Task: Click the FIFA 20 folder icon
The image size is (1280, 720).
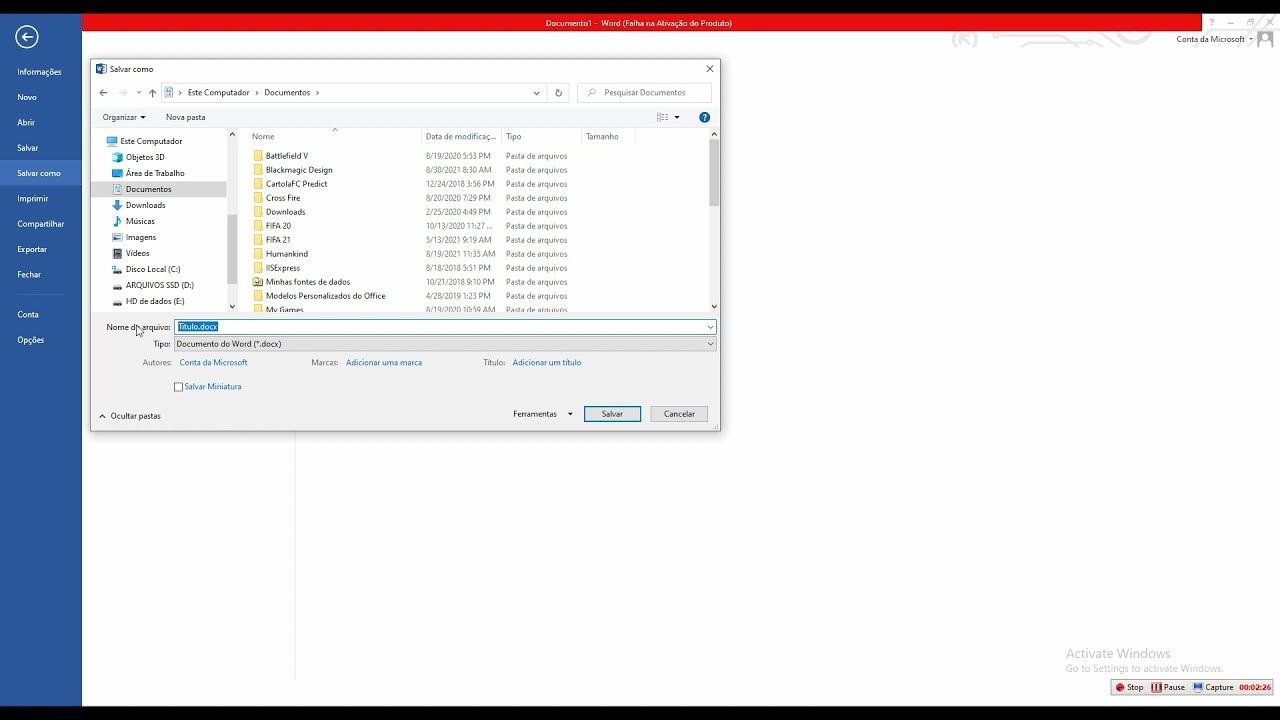Action: (x=258, y=226)
